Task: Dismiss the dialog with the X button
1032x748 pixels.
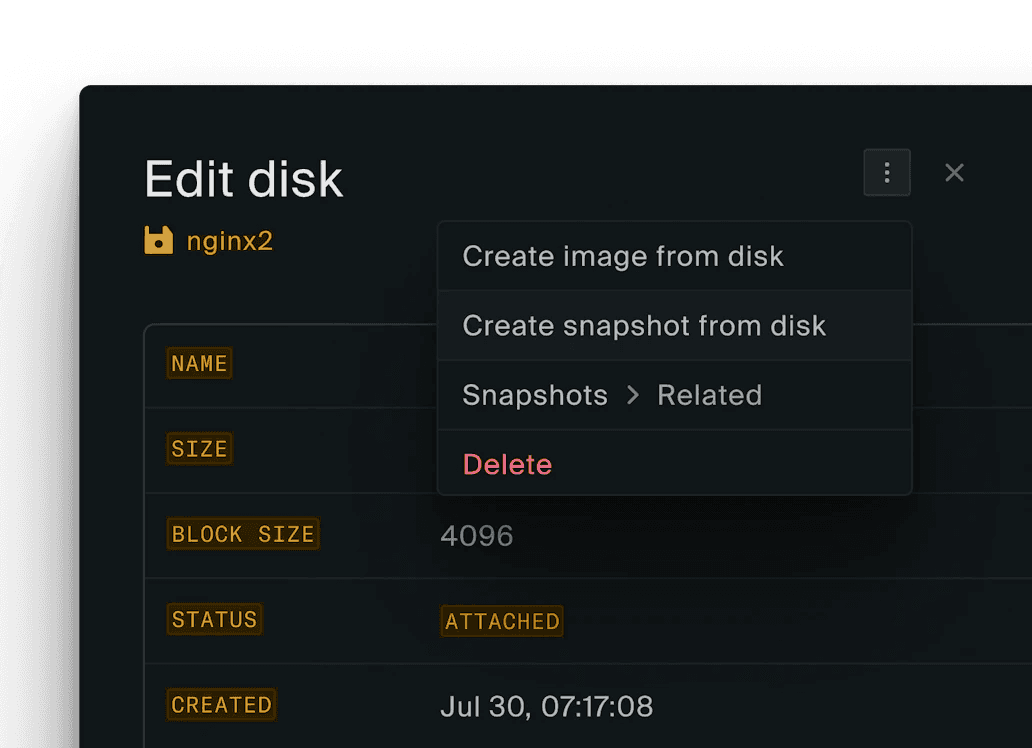Action: [x=954, y=172]
